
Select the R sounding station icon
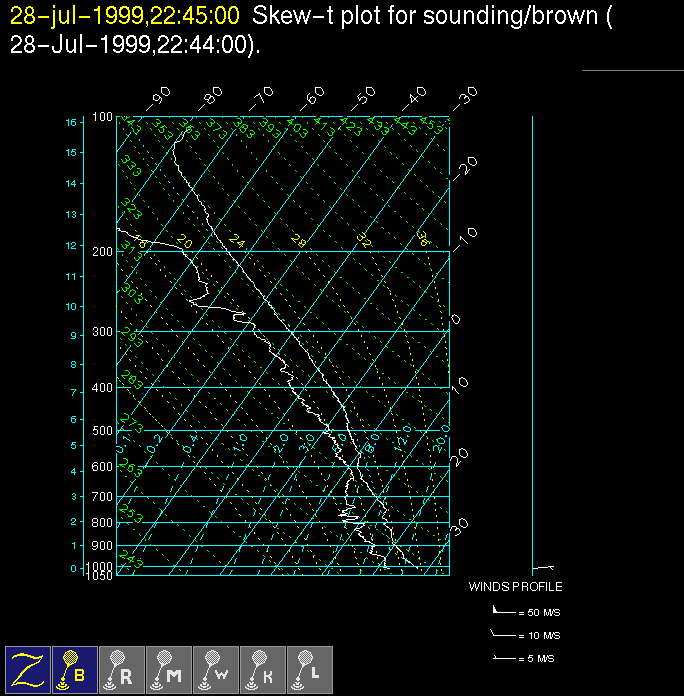coord(122,669)
